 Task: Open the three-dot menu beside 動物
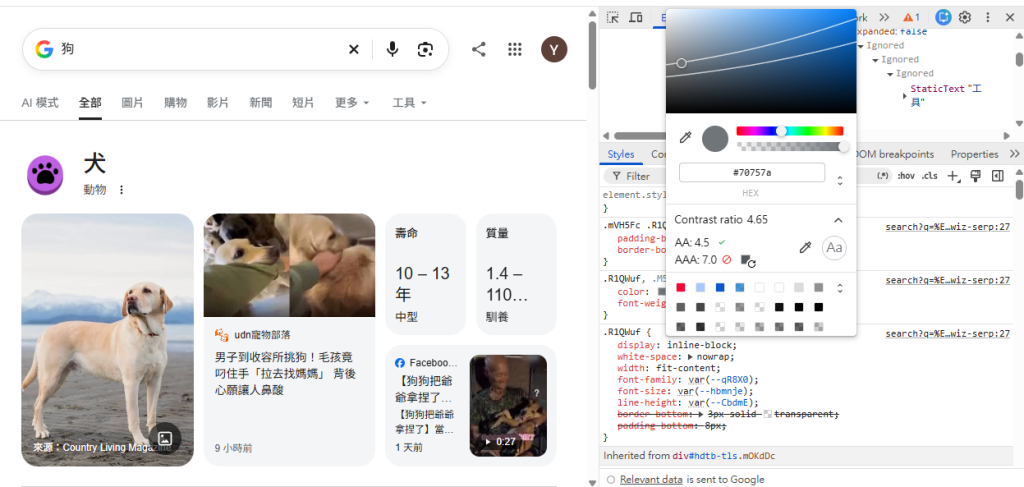coord(121,190)
